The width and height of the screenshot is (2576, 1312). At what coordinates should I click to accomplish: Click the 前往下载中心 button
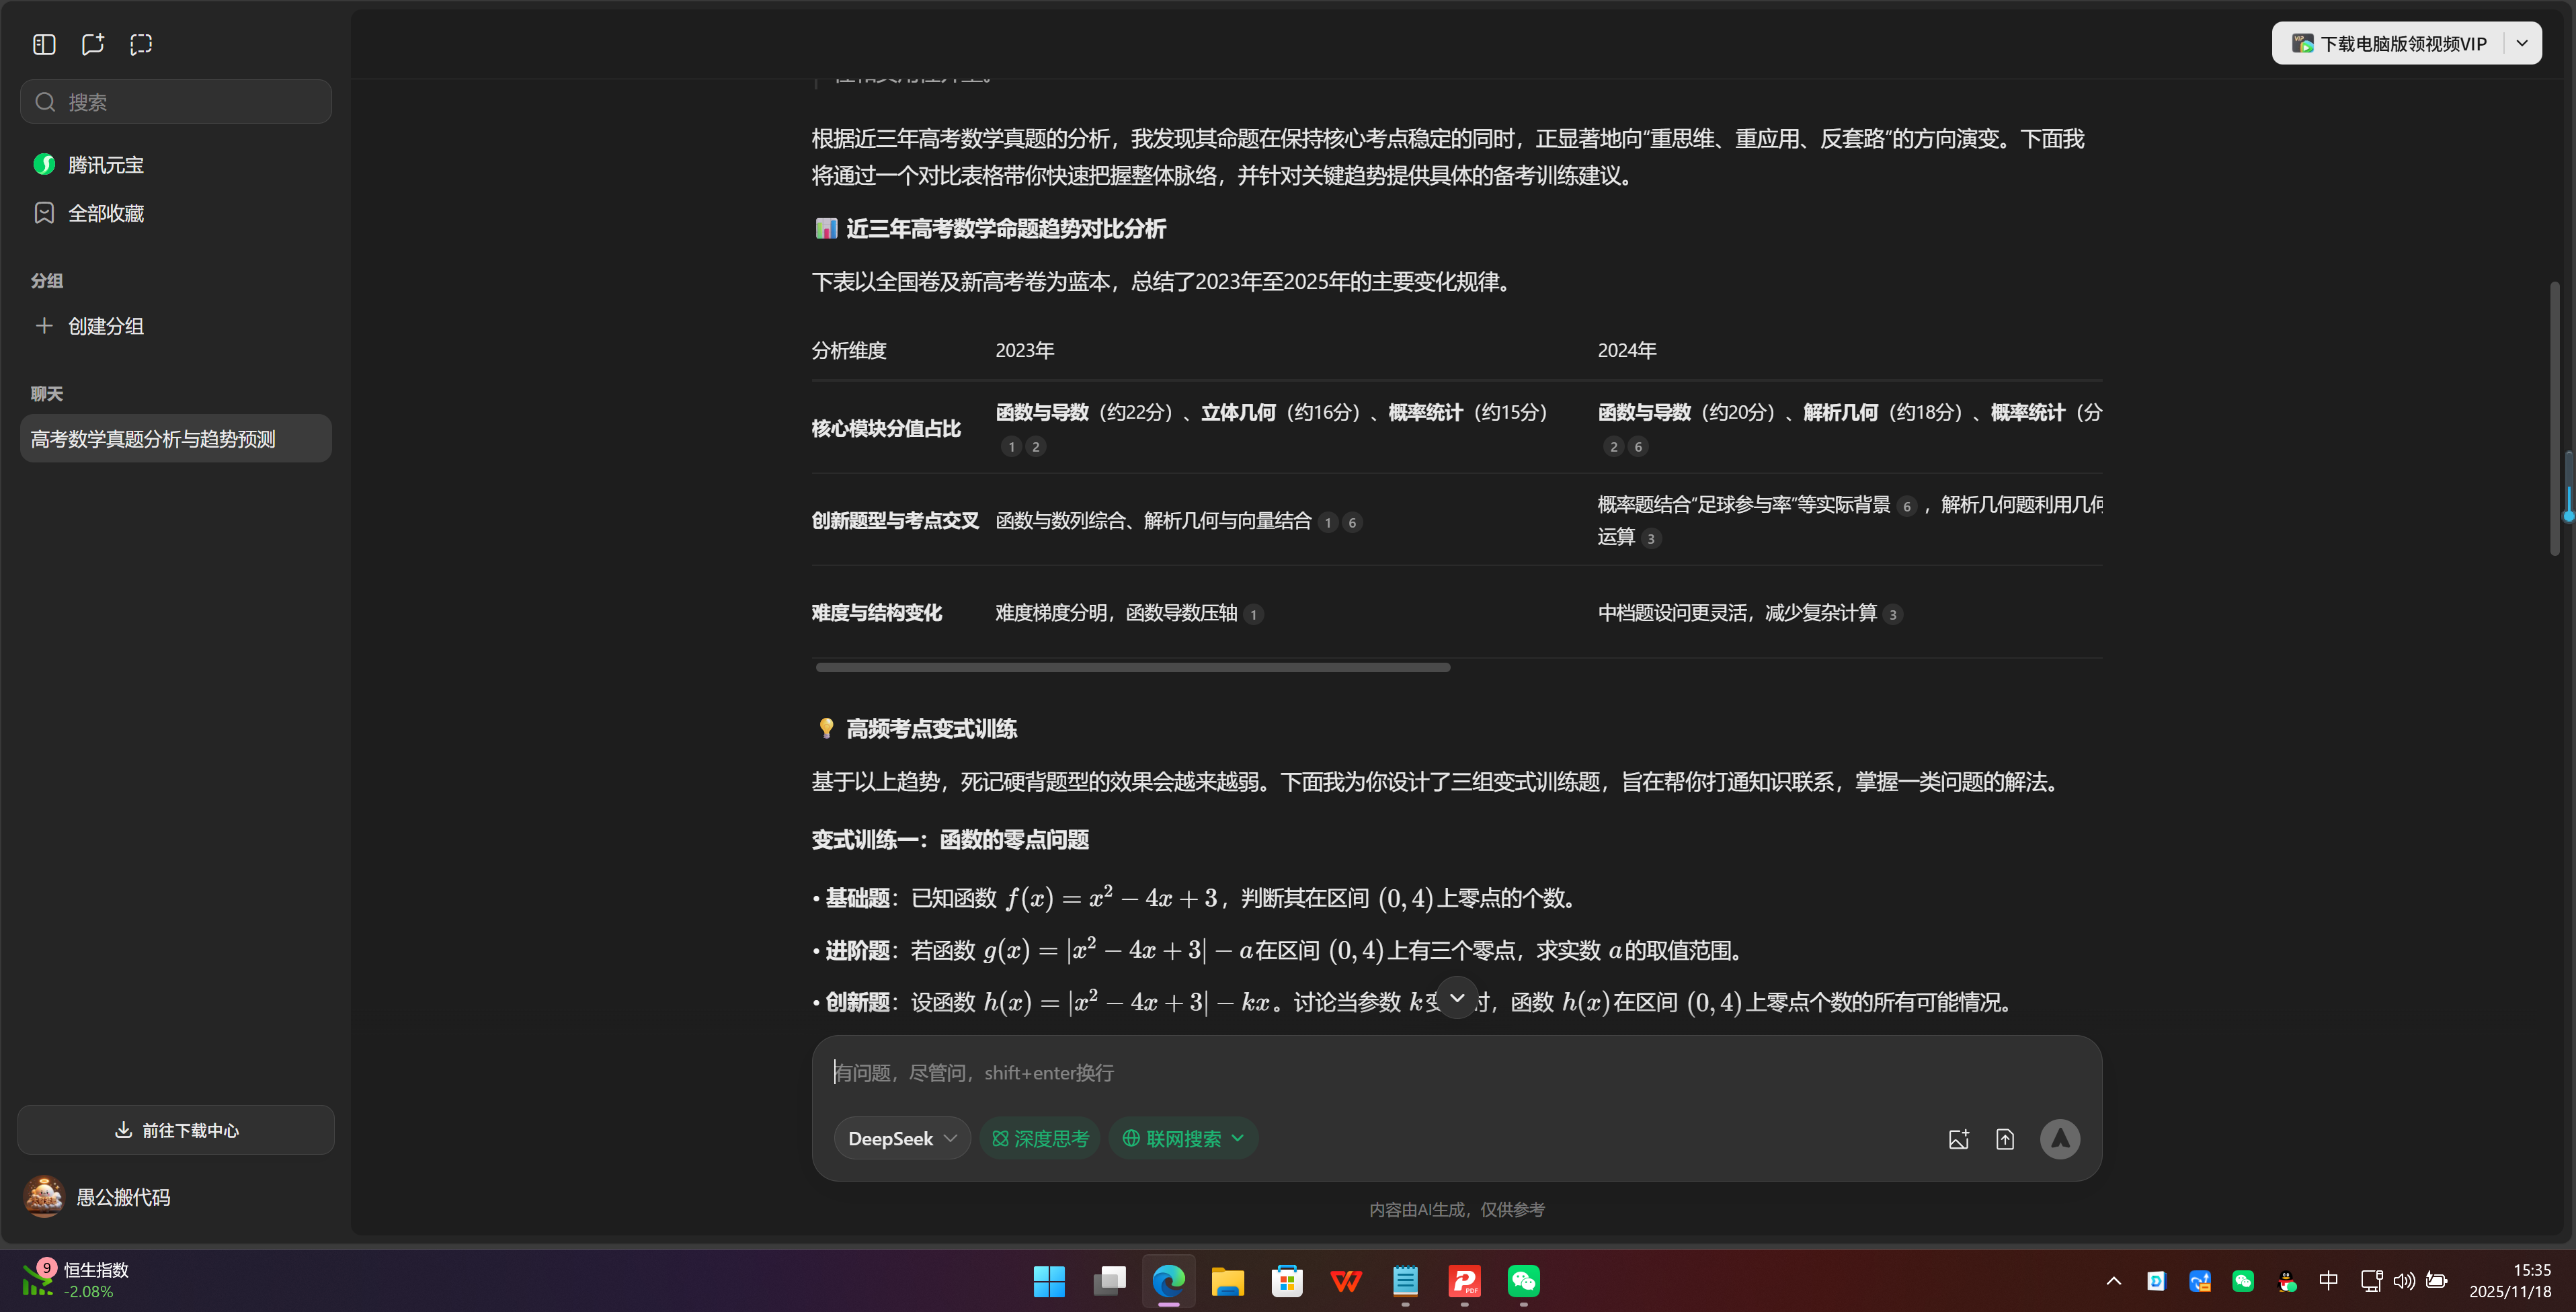click(175, 1130)
